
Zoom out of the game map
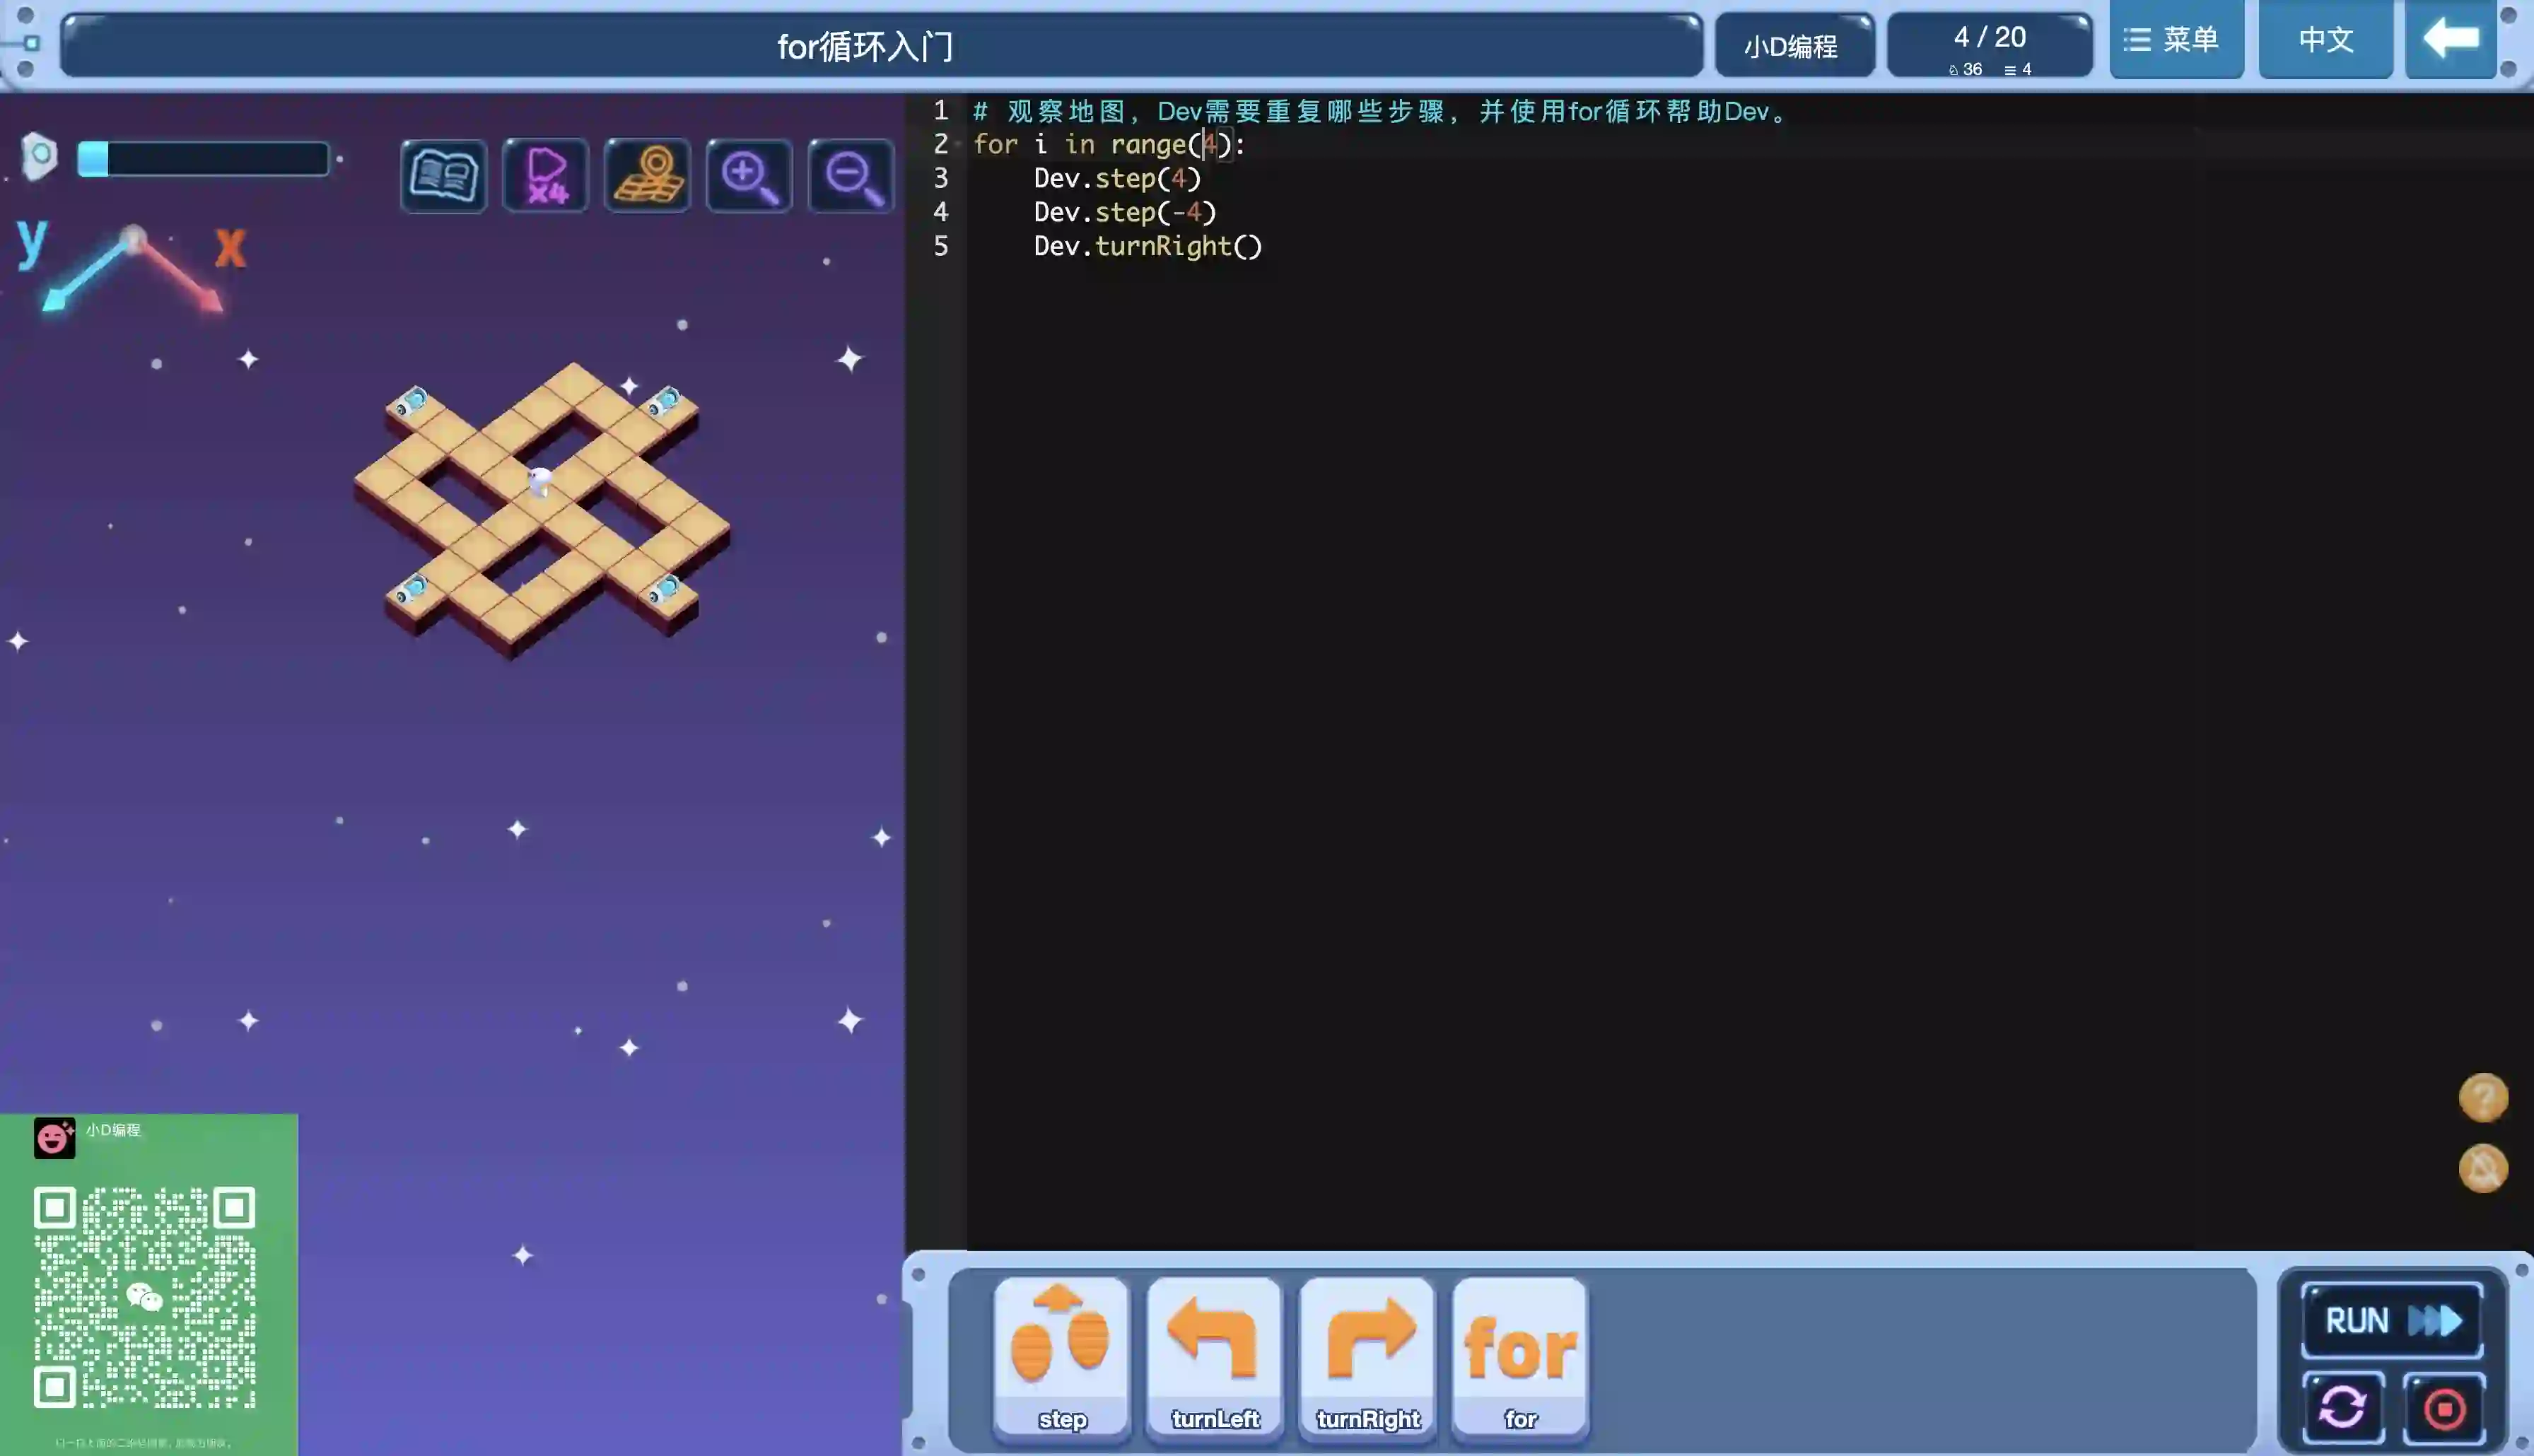click(x=851, y=176)
